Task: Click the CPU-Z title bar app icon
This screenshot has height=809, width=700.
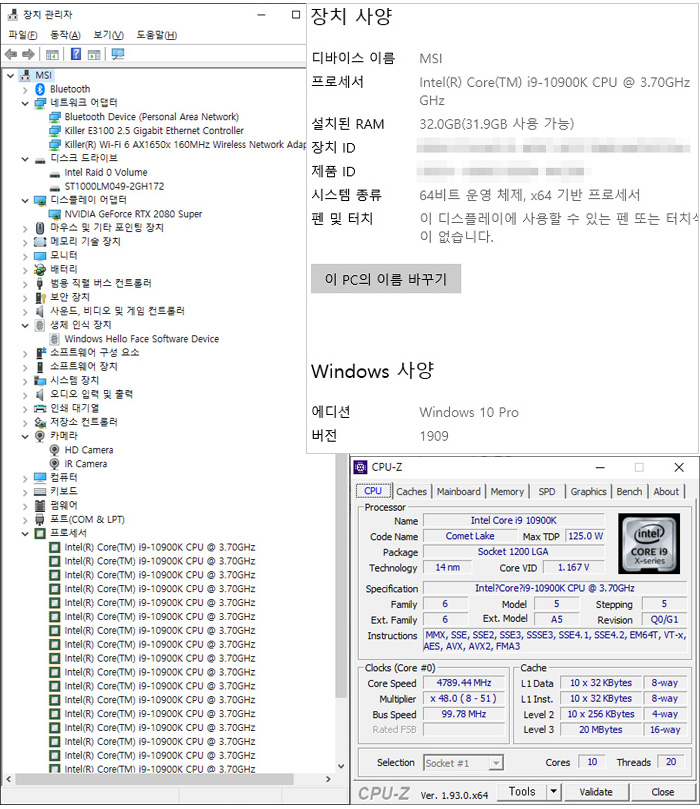Action: pyautogui.click(x=360, y=467)
